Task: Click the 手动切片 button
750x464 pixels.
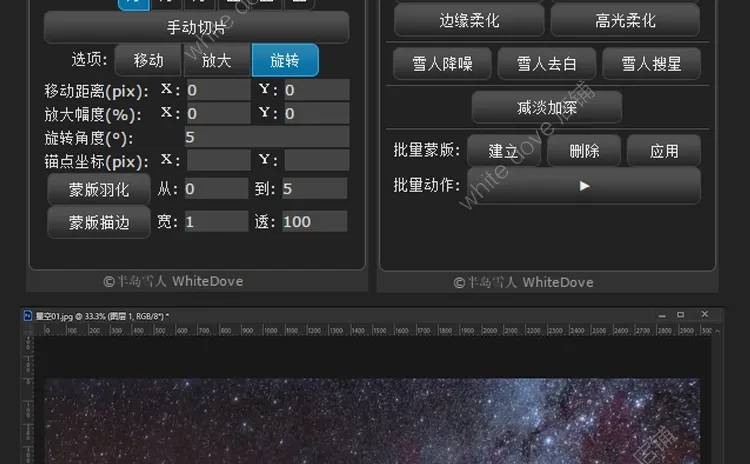Action: (x=196, y=27)
